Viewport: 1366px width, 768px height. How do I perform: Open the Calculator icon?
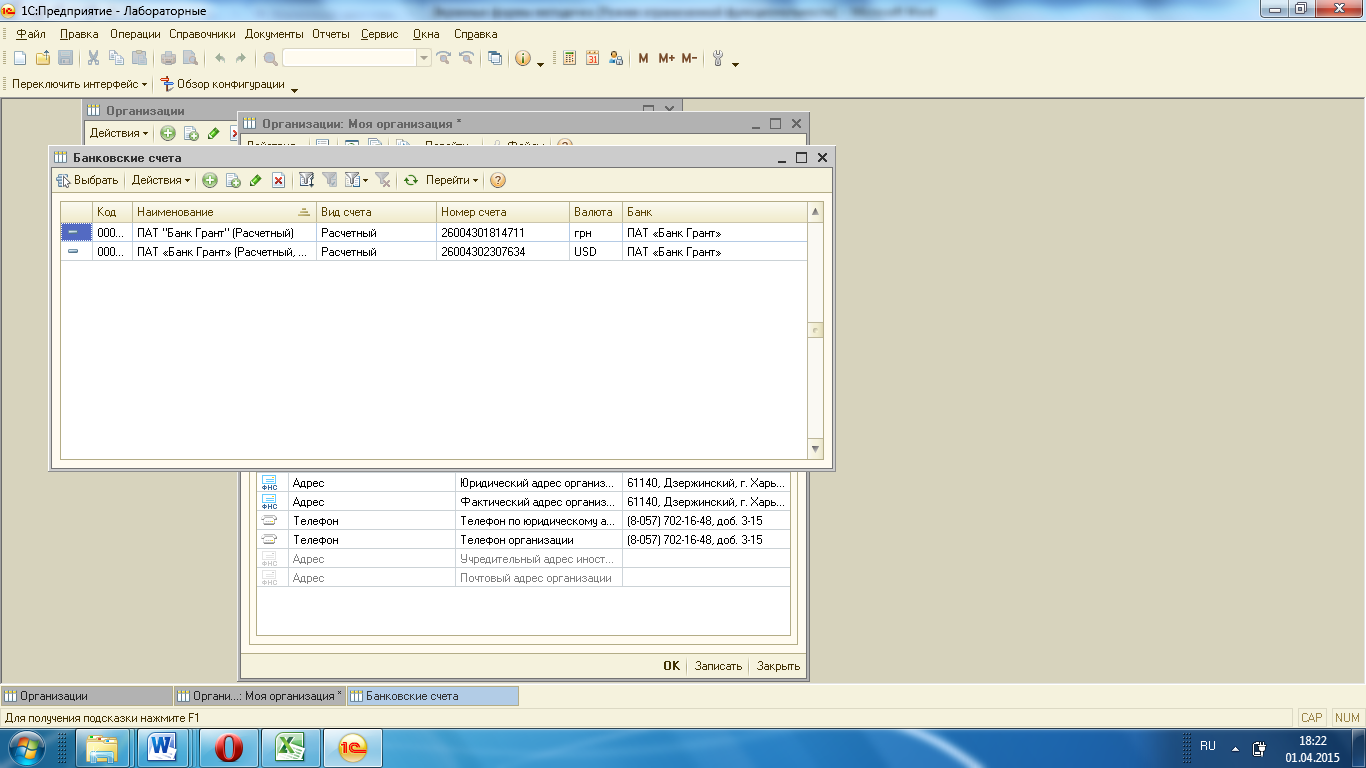point(570,58)
